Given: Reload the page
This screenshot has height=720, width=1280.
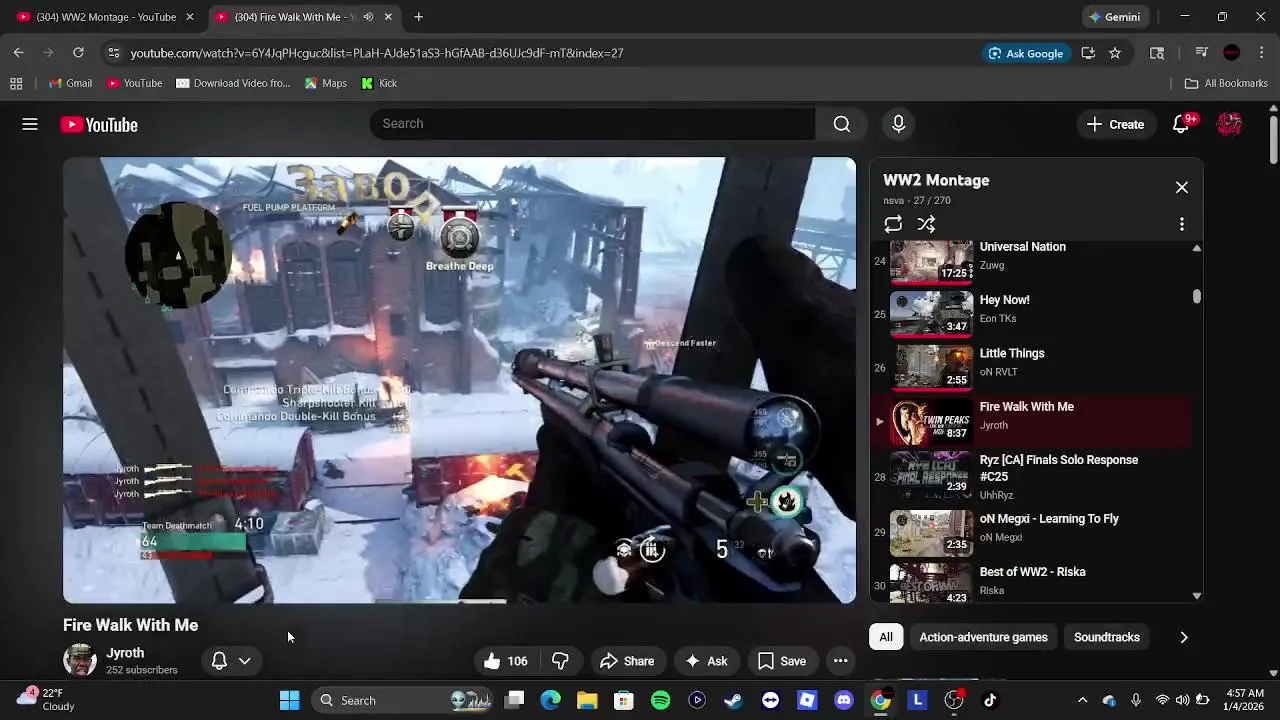Looking at the screenshot, I should (78, 53).
